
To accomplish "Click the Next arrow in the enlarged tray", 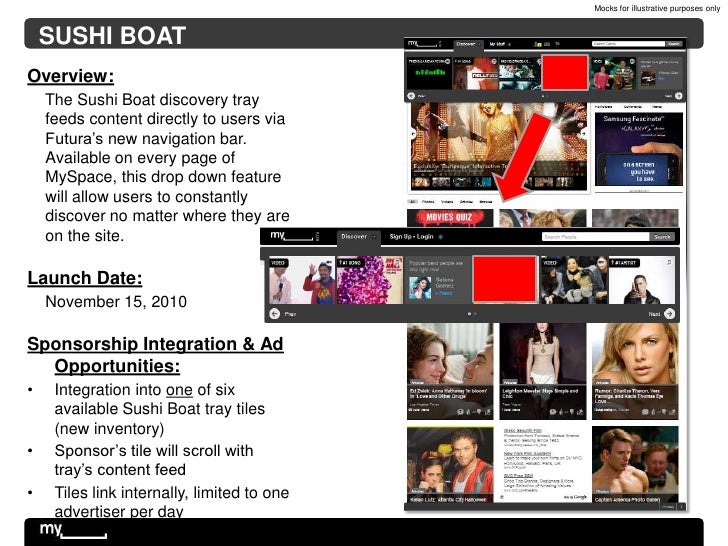I will tap(669, 314).
